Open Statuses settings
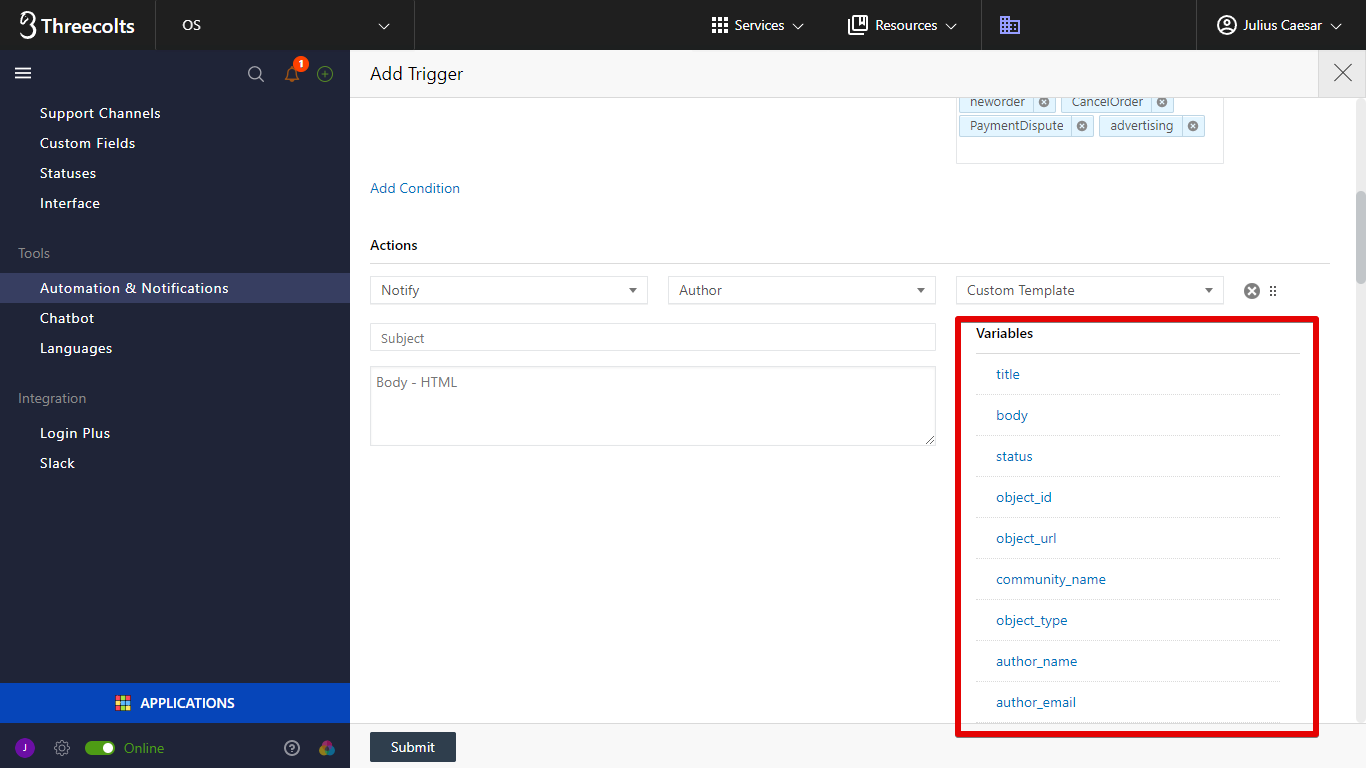The image size is (1366, 768). click(x=68, y=173)
